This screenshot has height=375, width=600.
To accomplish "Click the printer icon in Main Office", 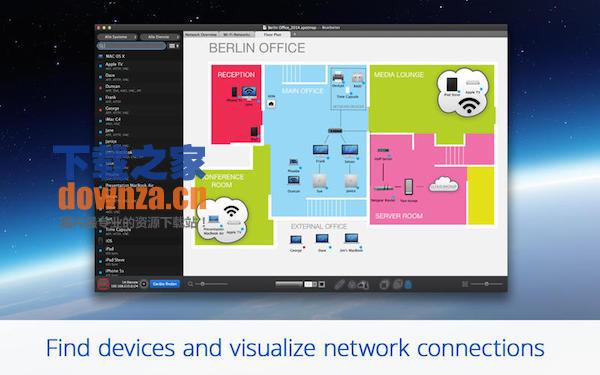I will pyautogui.click(x=338, y=77).
